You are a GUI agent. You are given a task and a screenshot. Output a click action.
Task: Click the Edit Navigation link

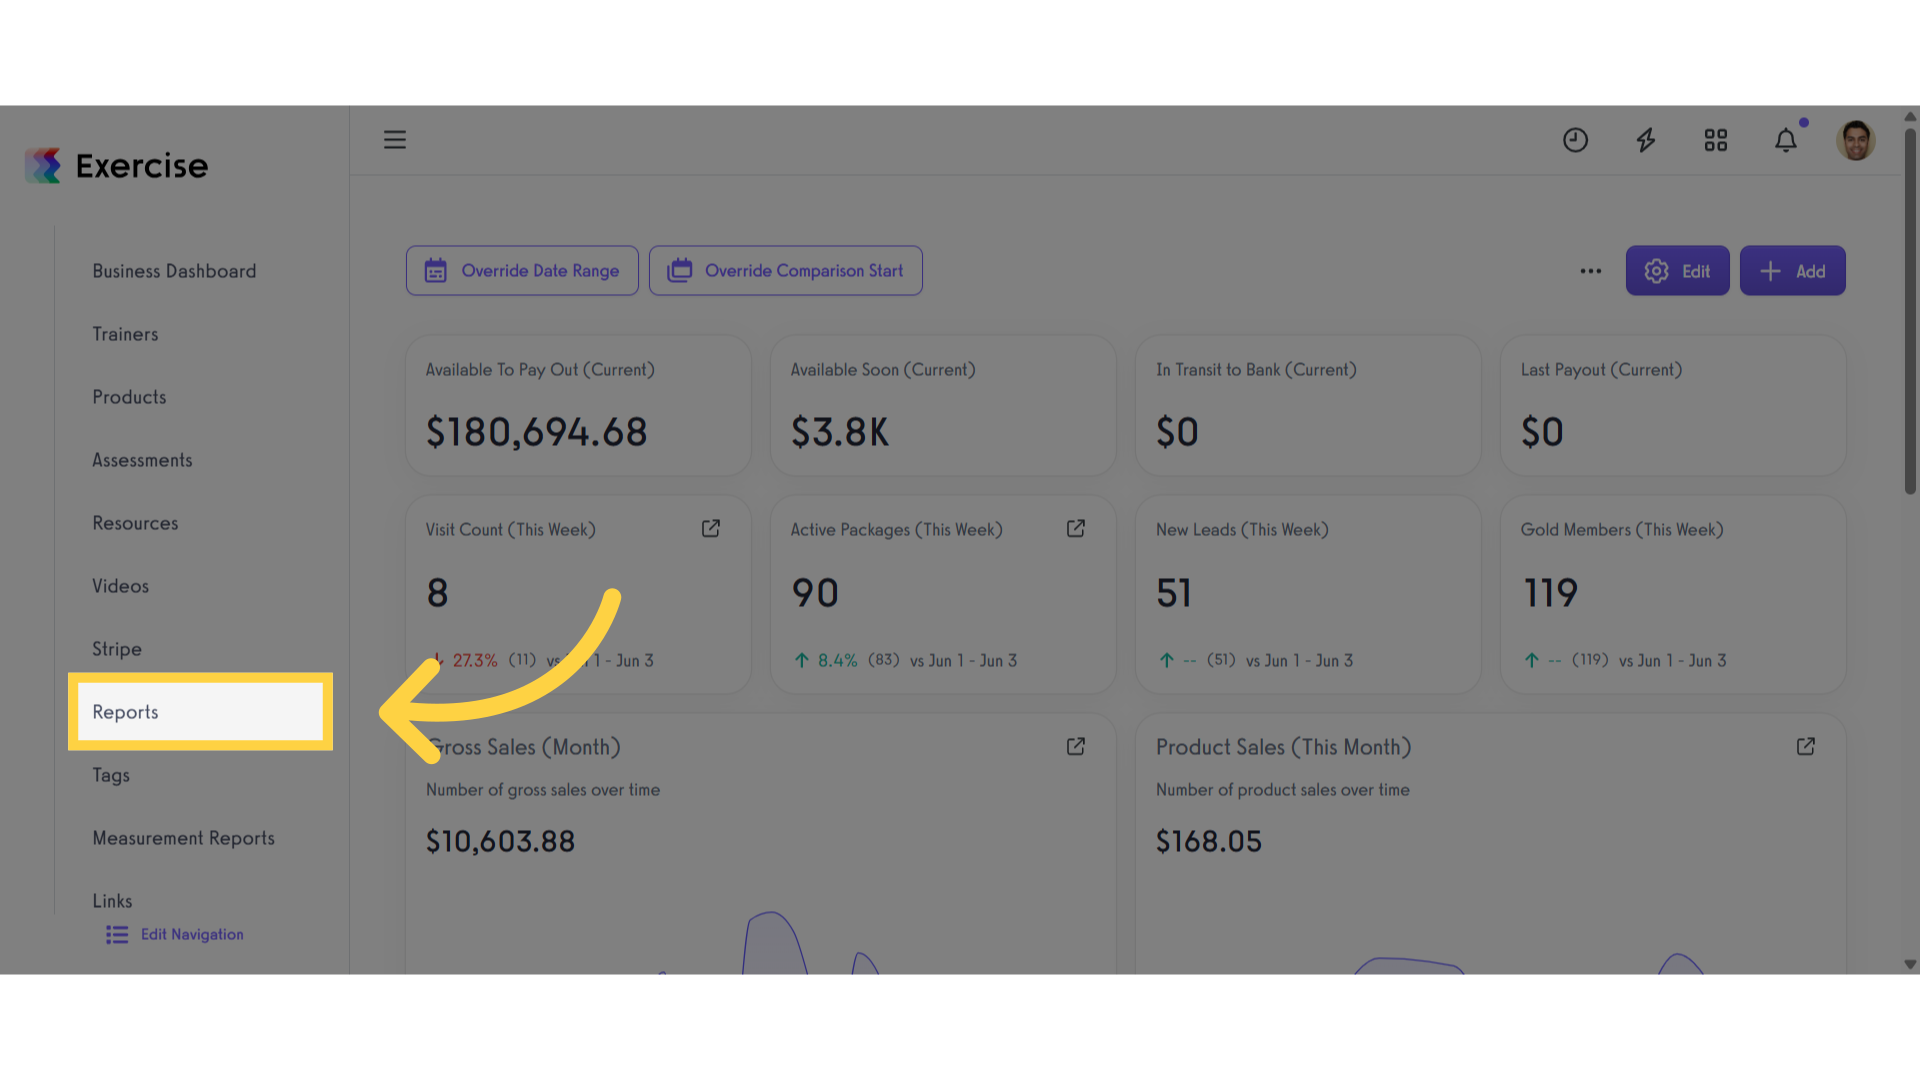pos(175,934)
